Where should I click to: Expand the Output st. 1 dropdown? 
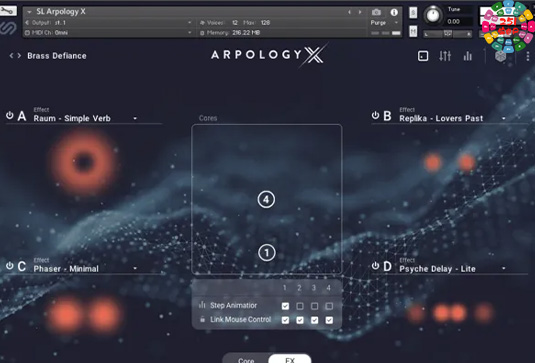click(x=190, y=23)
